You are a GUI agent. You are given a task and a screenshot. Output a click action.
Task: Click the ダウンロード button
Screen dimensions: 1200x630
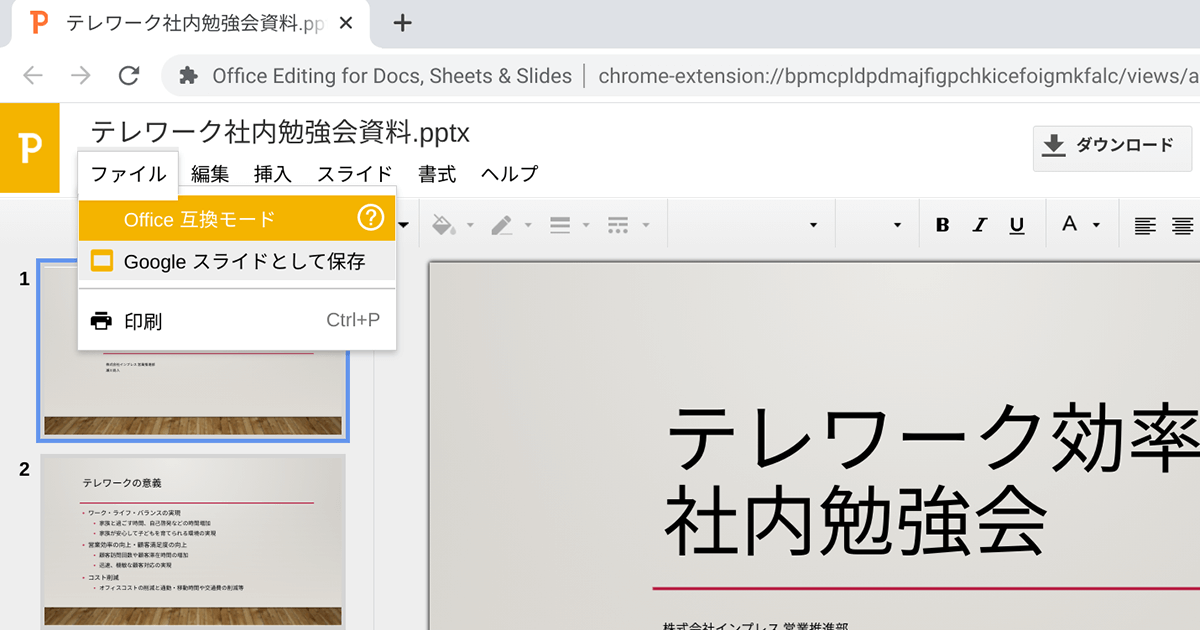click(1112, 146)
